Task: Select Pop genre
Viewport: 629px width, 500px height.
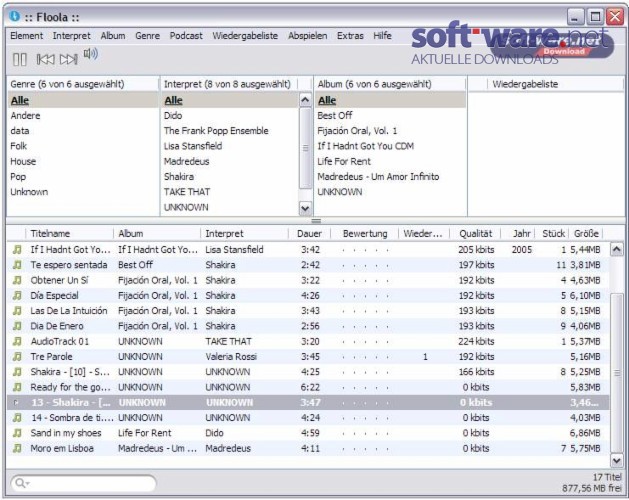Action: click(83, 177)
